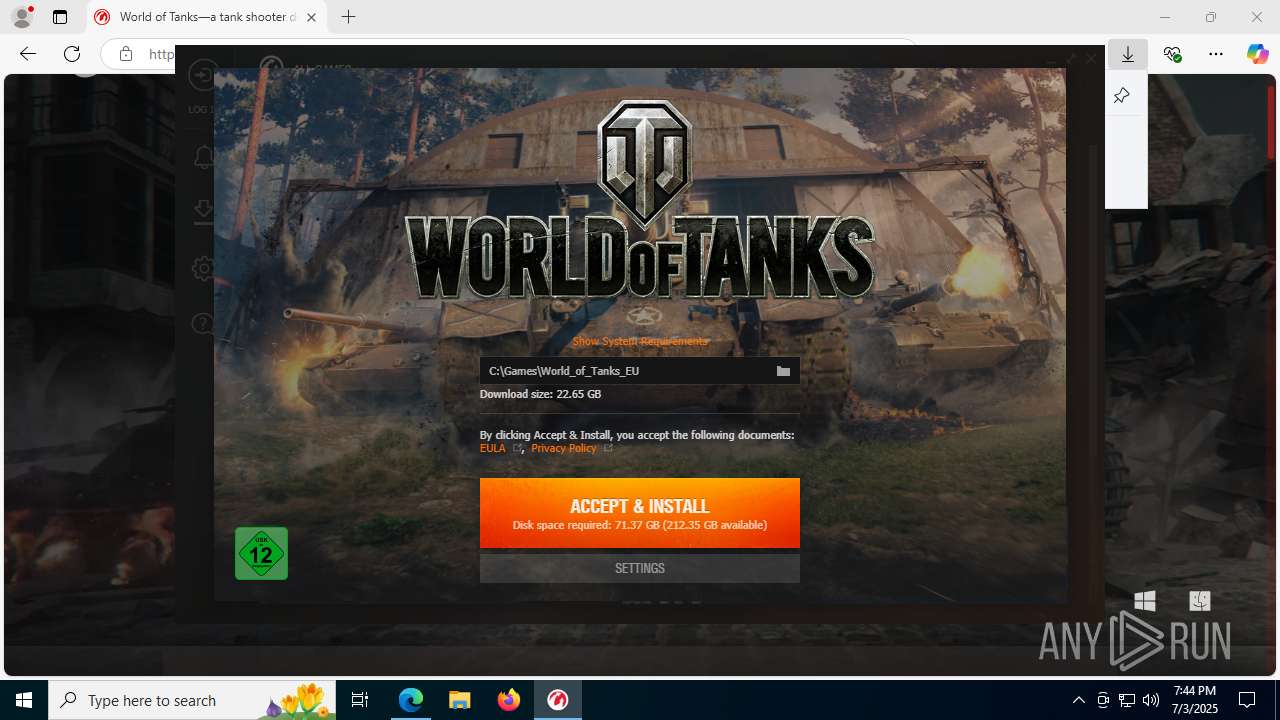
Task: Open volume control in system tray
Action: tap(1151, 700)
